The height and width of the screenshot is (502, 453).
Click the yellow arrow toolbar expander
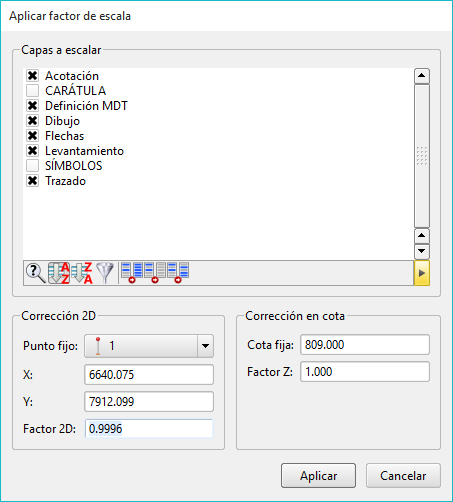pyautogui.click(x=422, y=273)
